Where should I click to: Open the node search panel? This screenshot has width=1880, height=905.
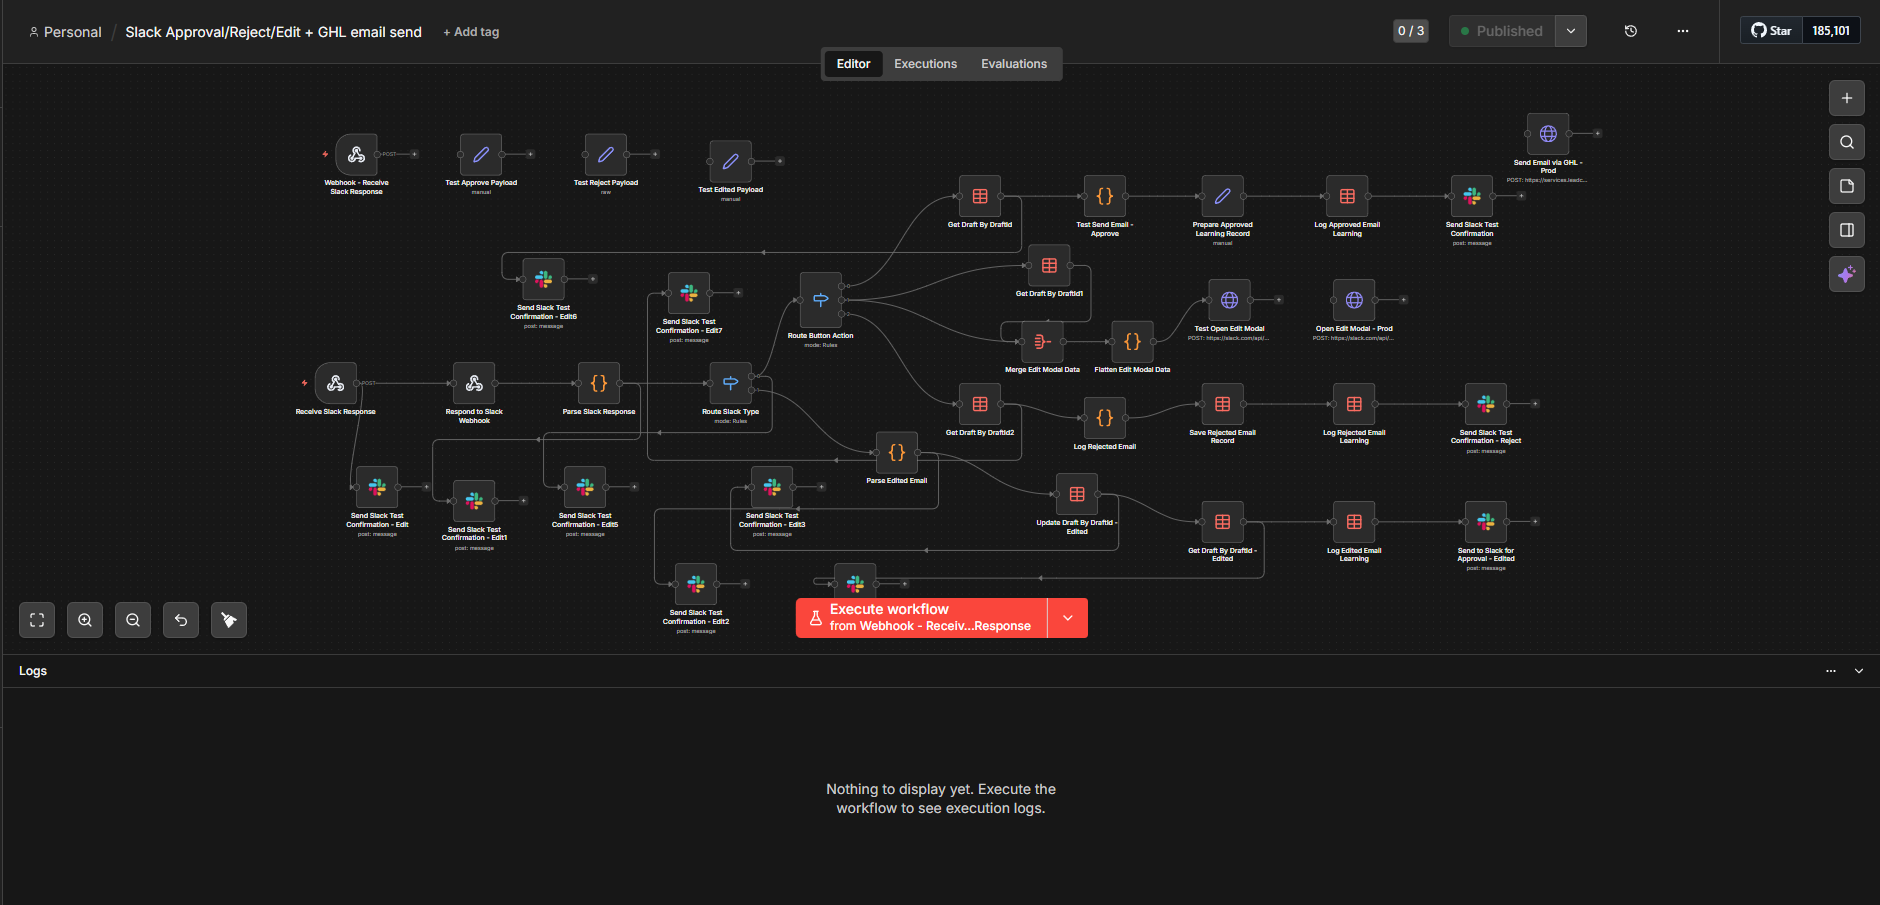pyautogui.click(x=1847, y=142)
